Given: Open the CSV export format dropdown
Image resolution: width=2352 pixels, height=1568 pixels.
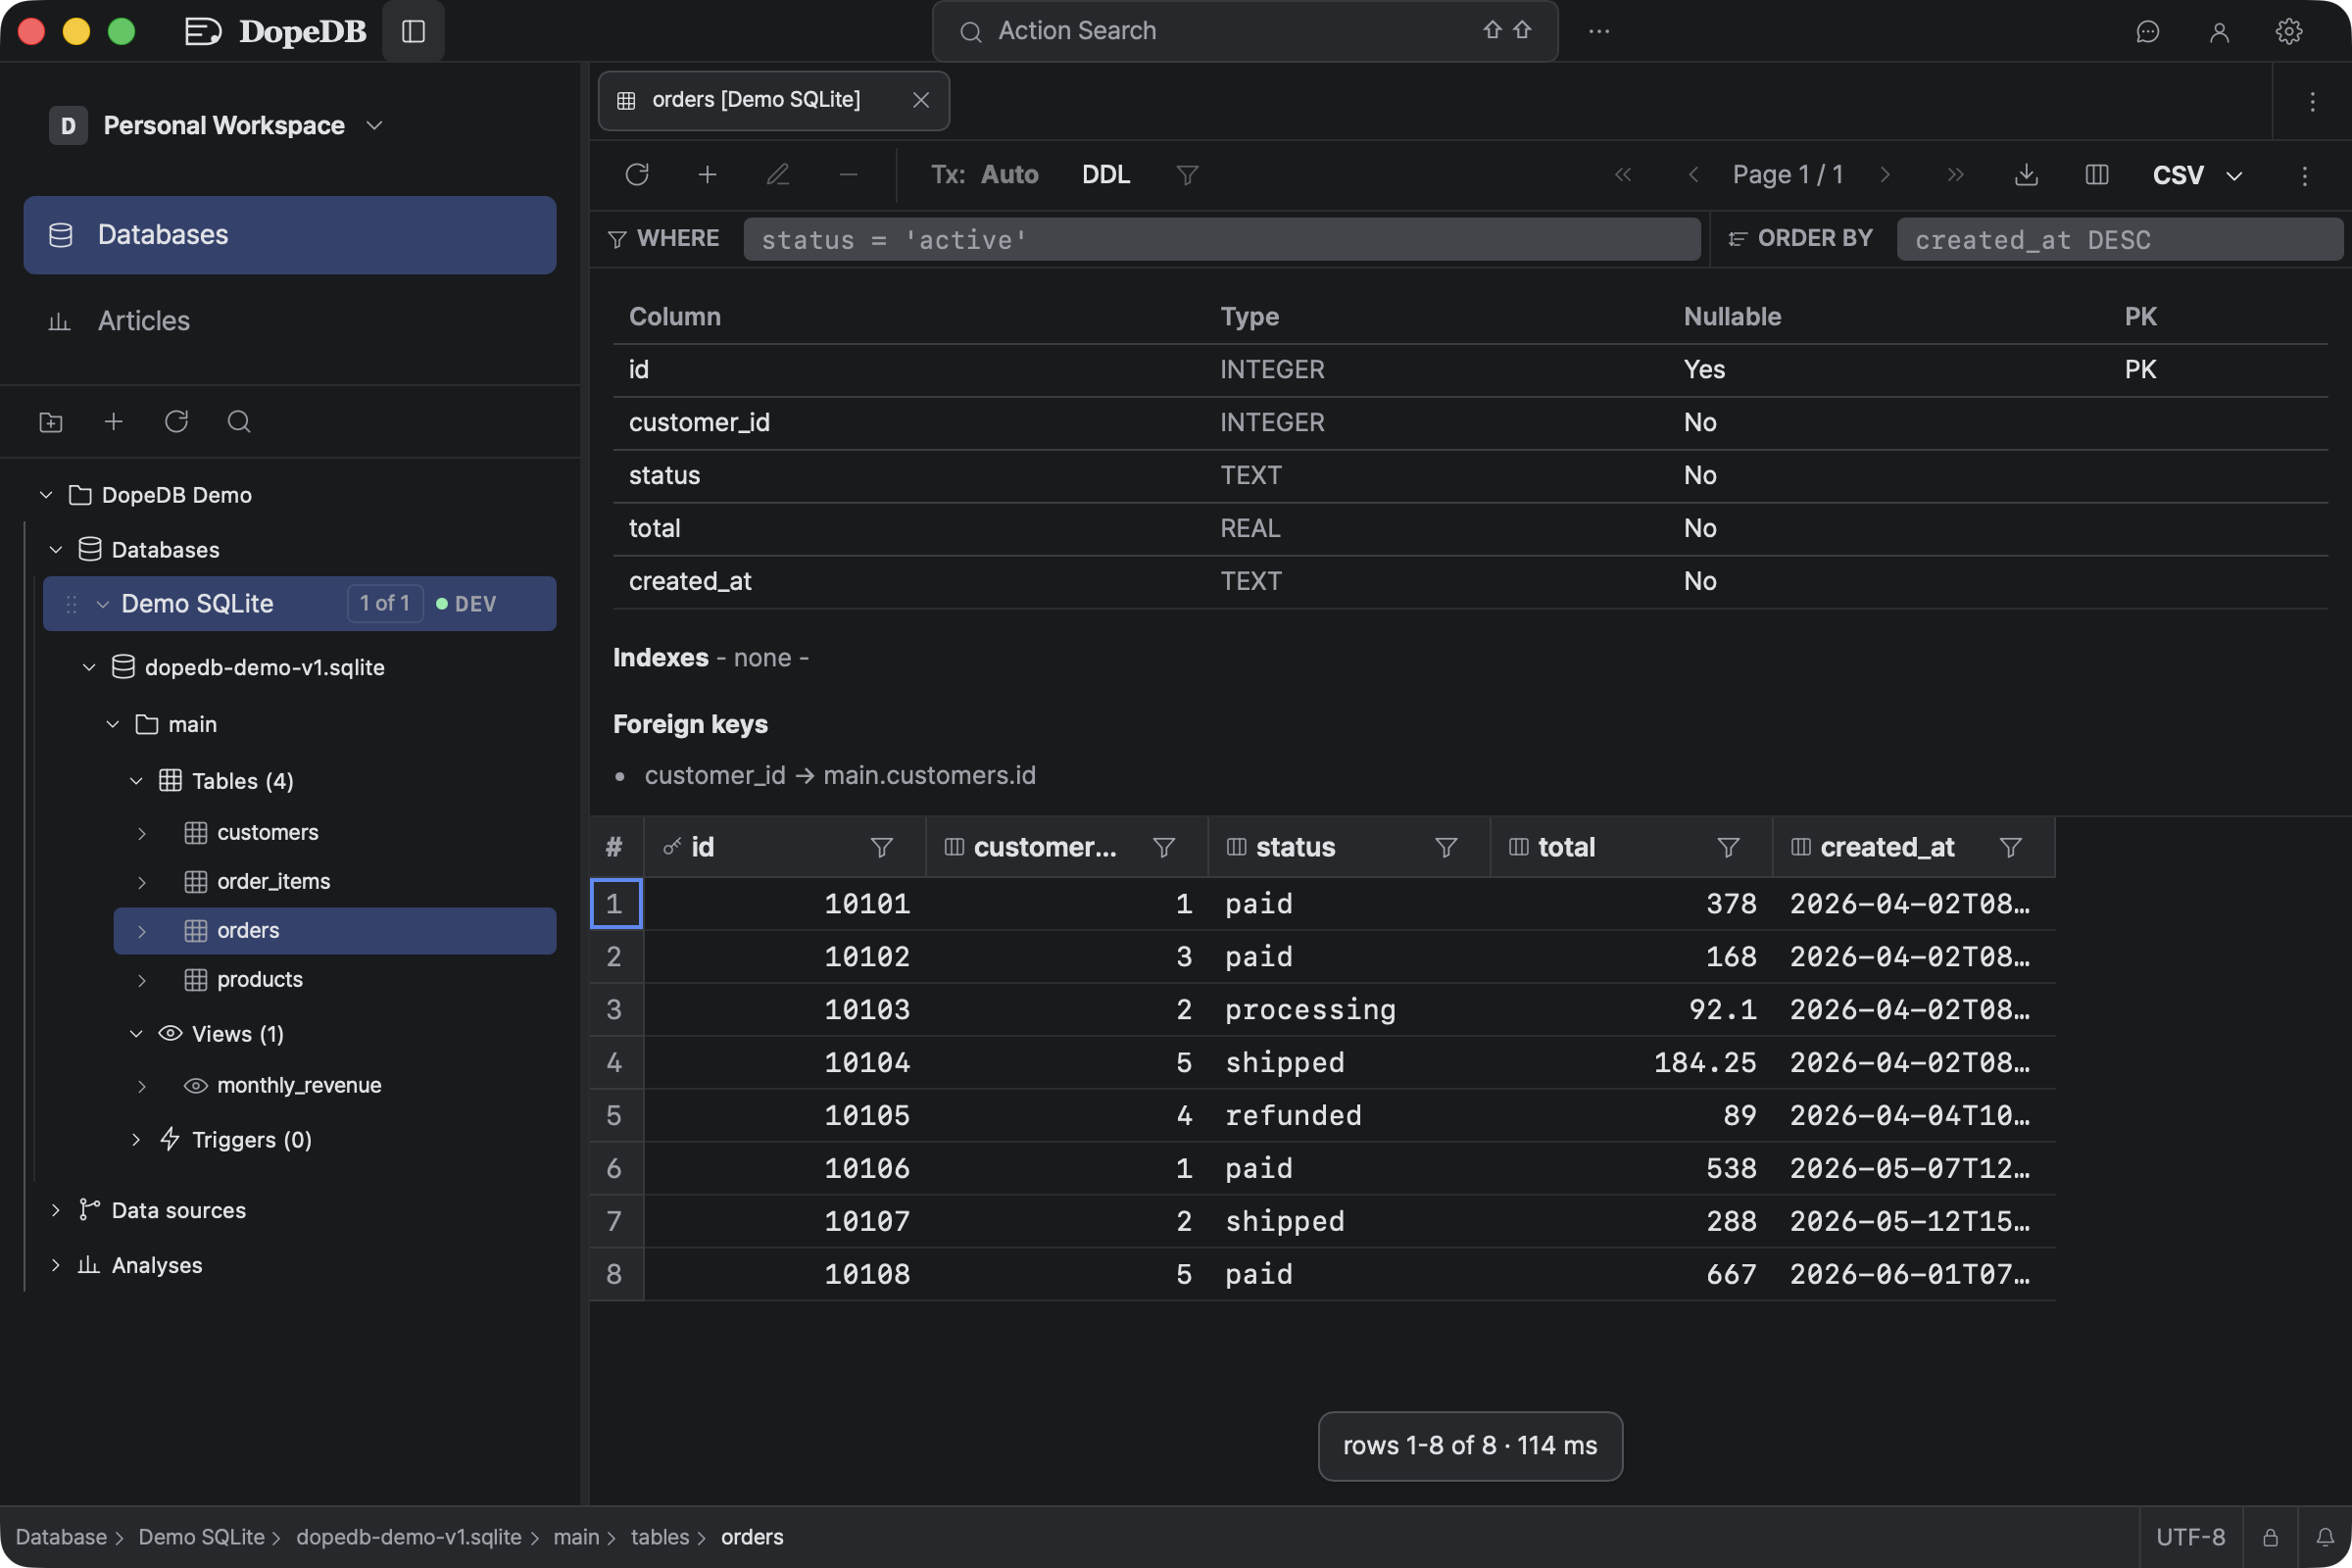Looking at the screenshot, I should click(2197, 175).
